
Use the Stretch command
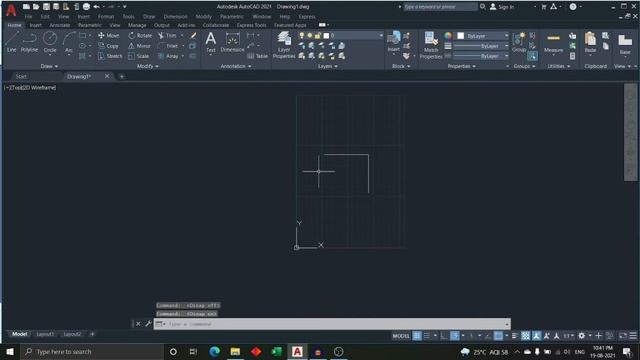110,56
